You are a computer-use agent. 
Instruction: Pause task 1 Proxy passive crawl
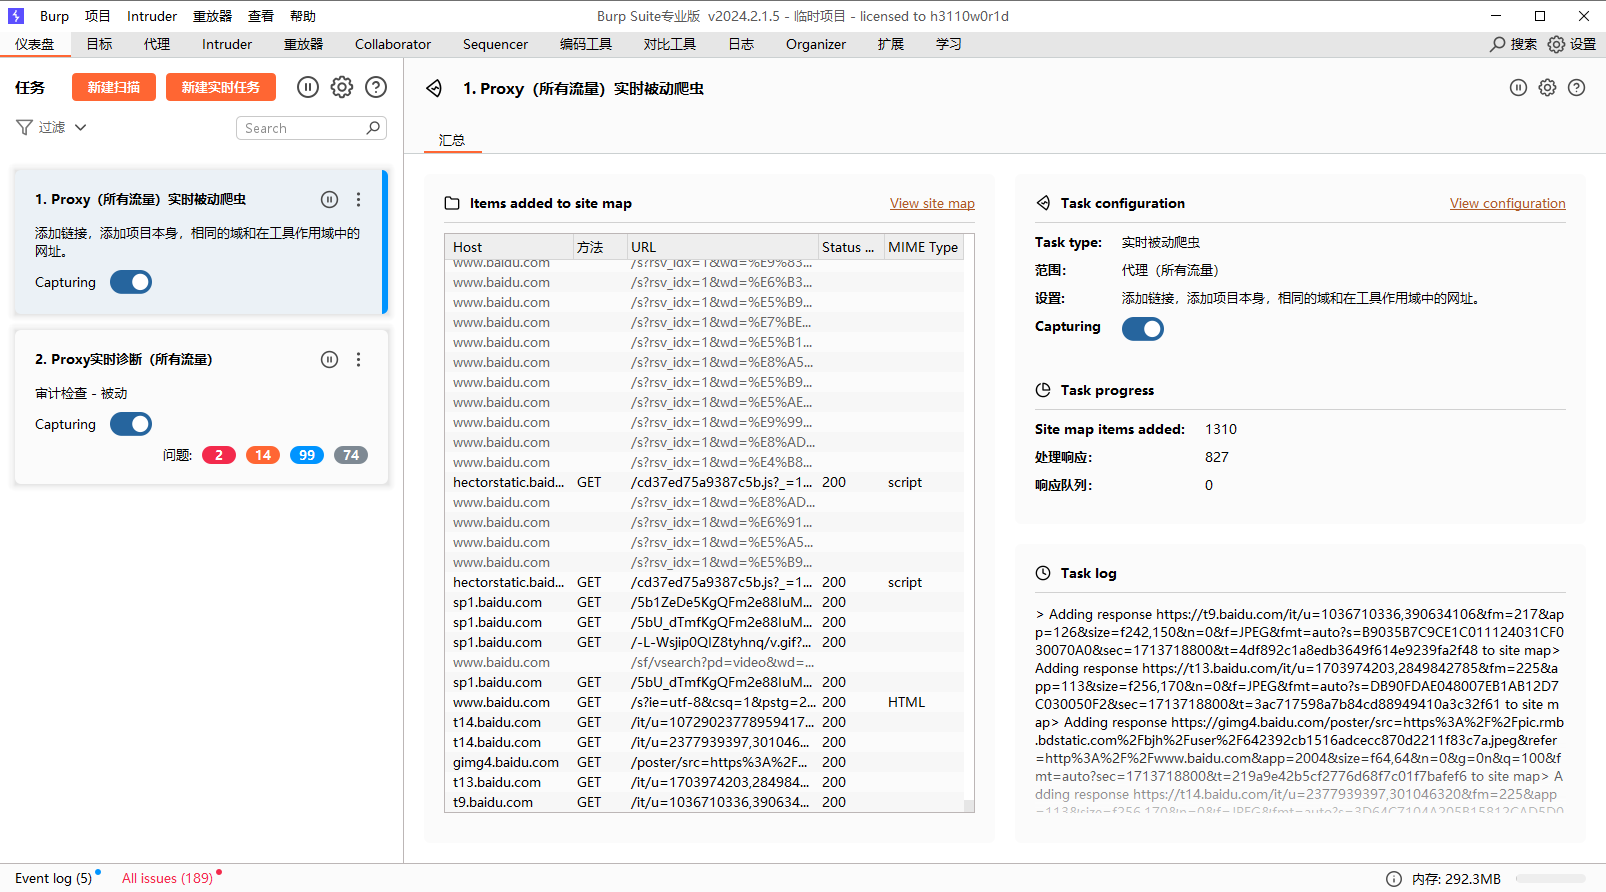coord(329,199)
